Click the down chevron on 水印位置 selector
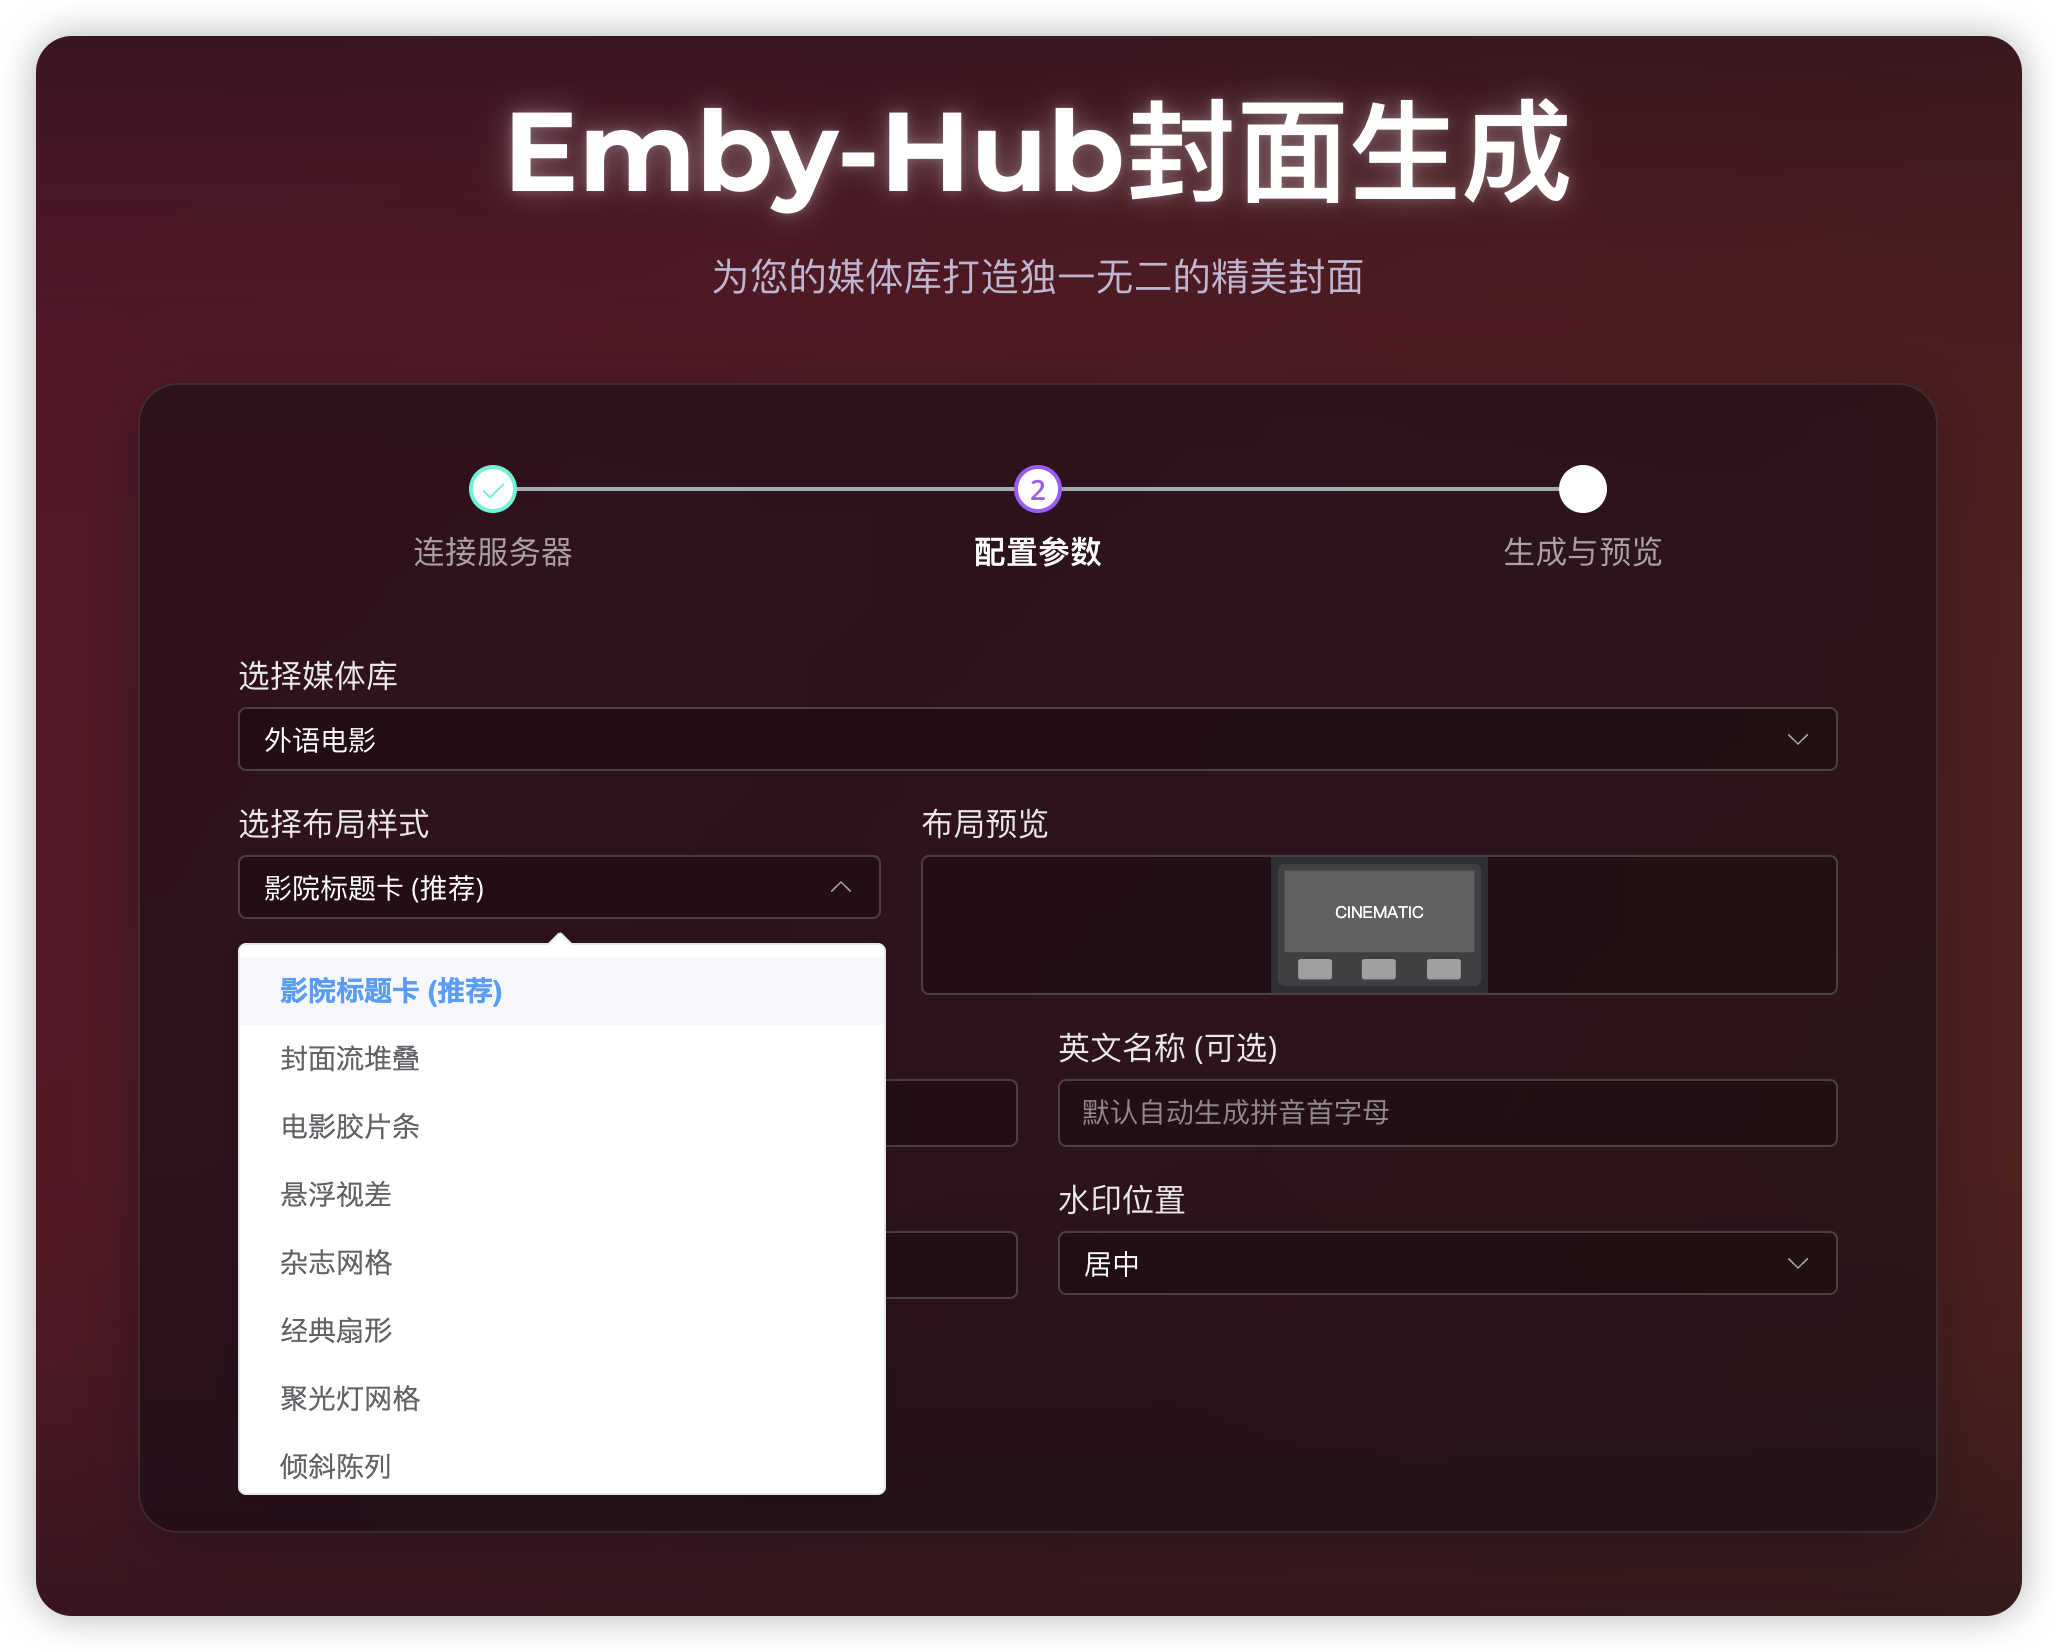2058x1652 pixels. click(1798, 1263)
